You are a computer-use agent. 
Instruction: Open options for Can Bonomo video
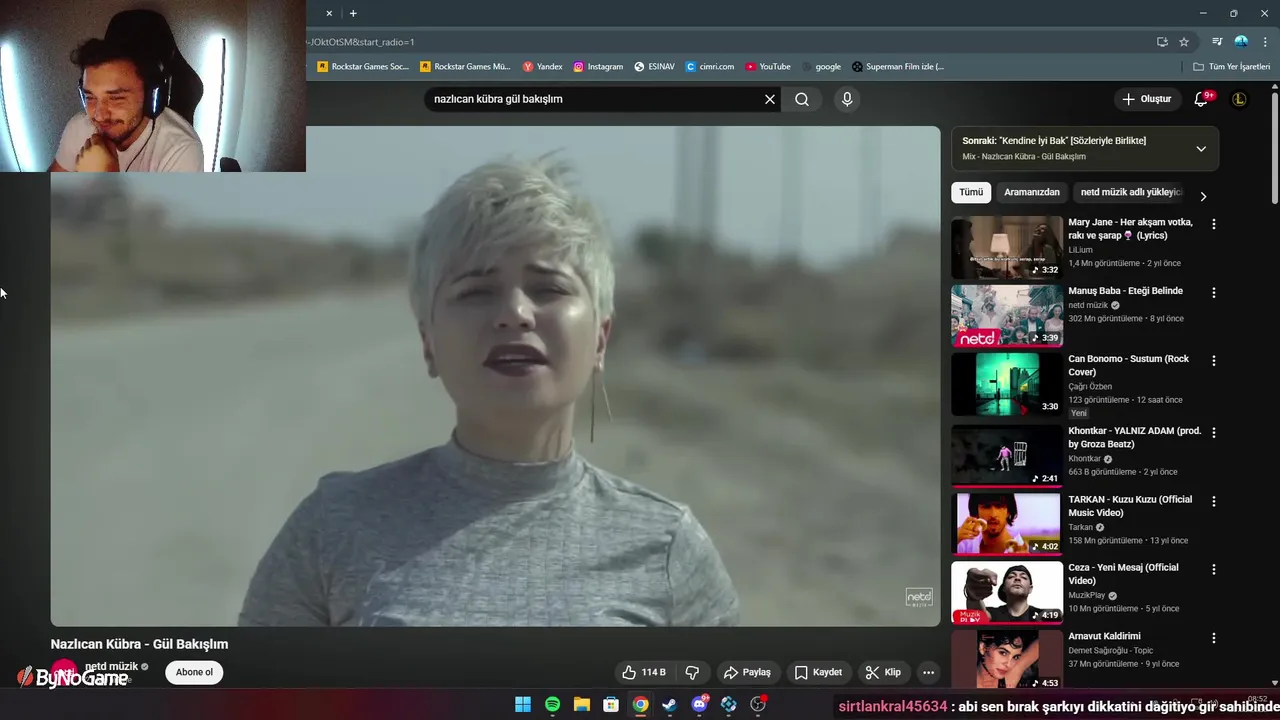pos(1214,361)
